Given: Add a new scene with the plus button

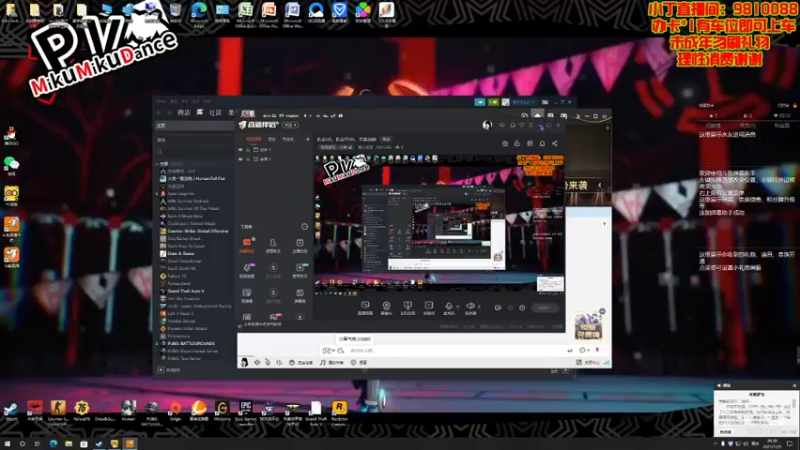Looking at the screenshot, I should coord(307,139).
